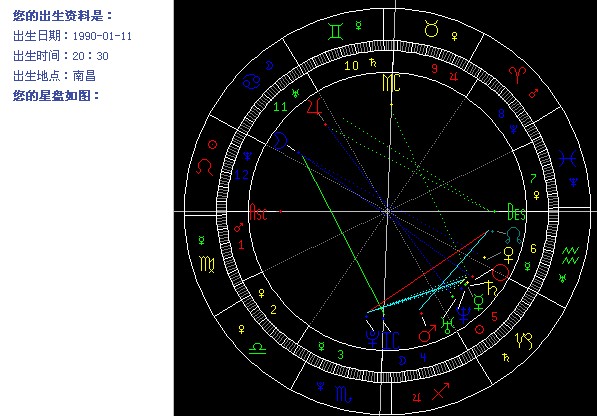The image size is (597, 416).
Task: Select the red Aries zodiac glyph
Action: coord(517,75)
